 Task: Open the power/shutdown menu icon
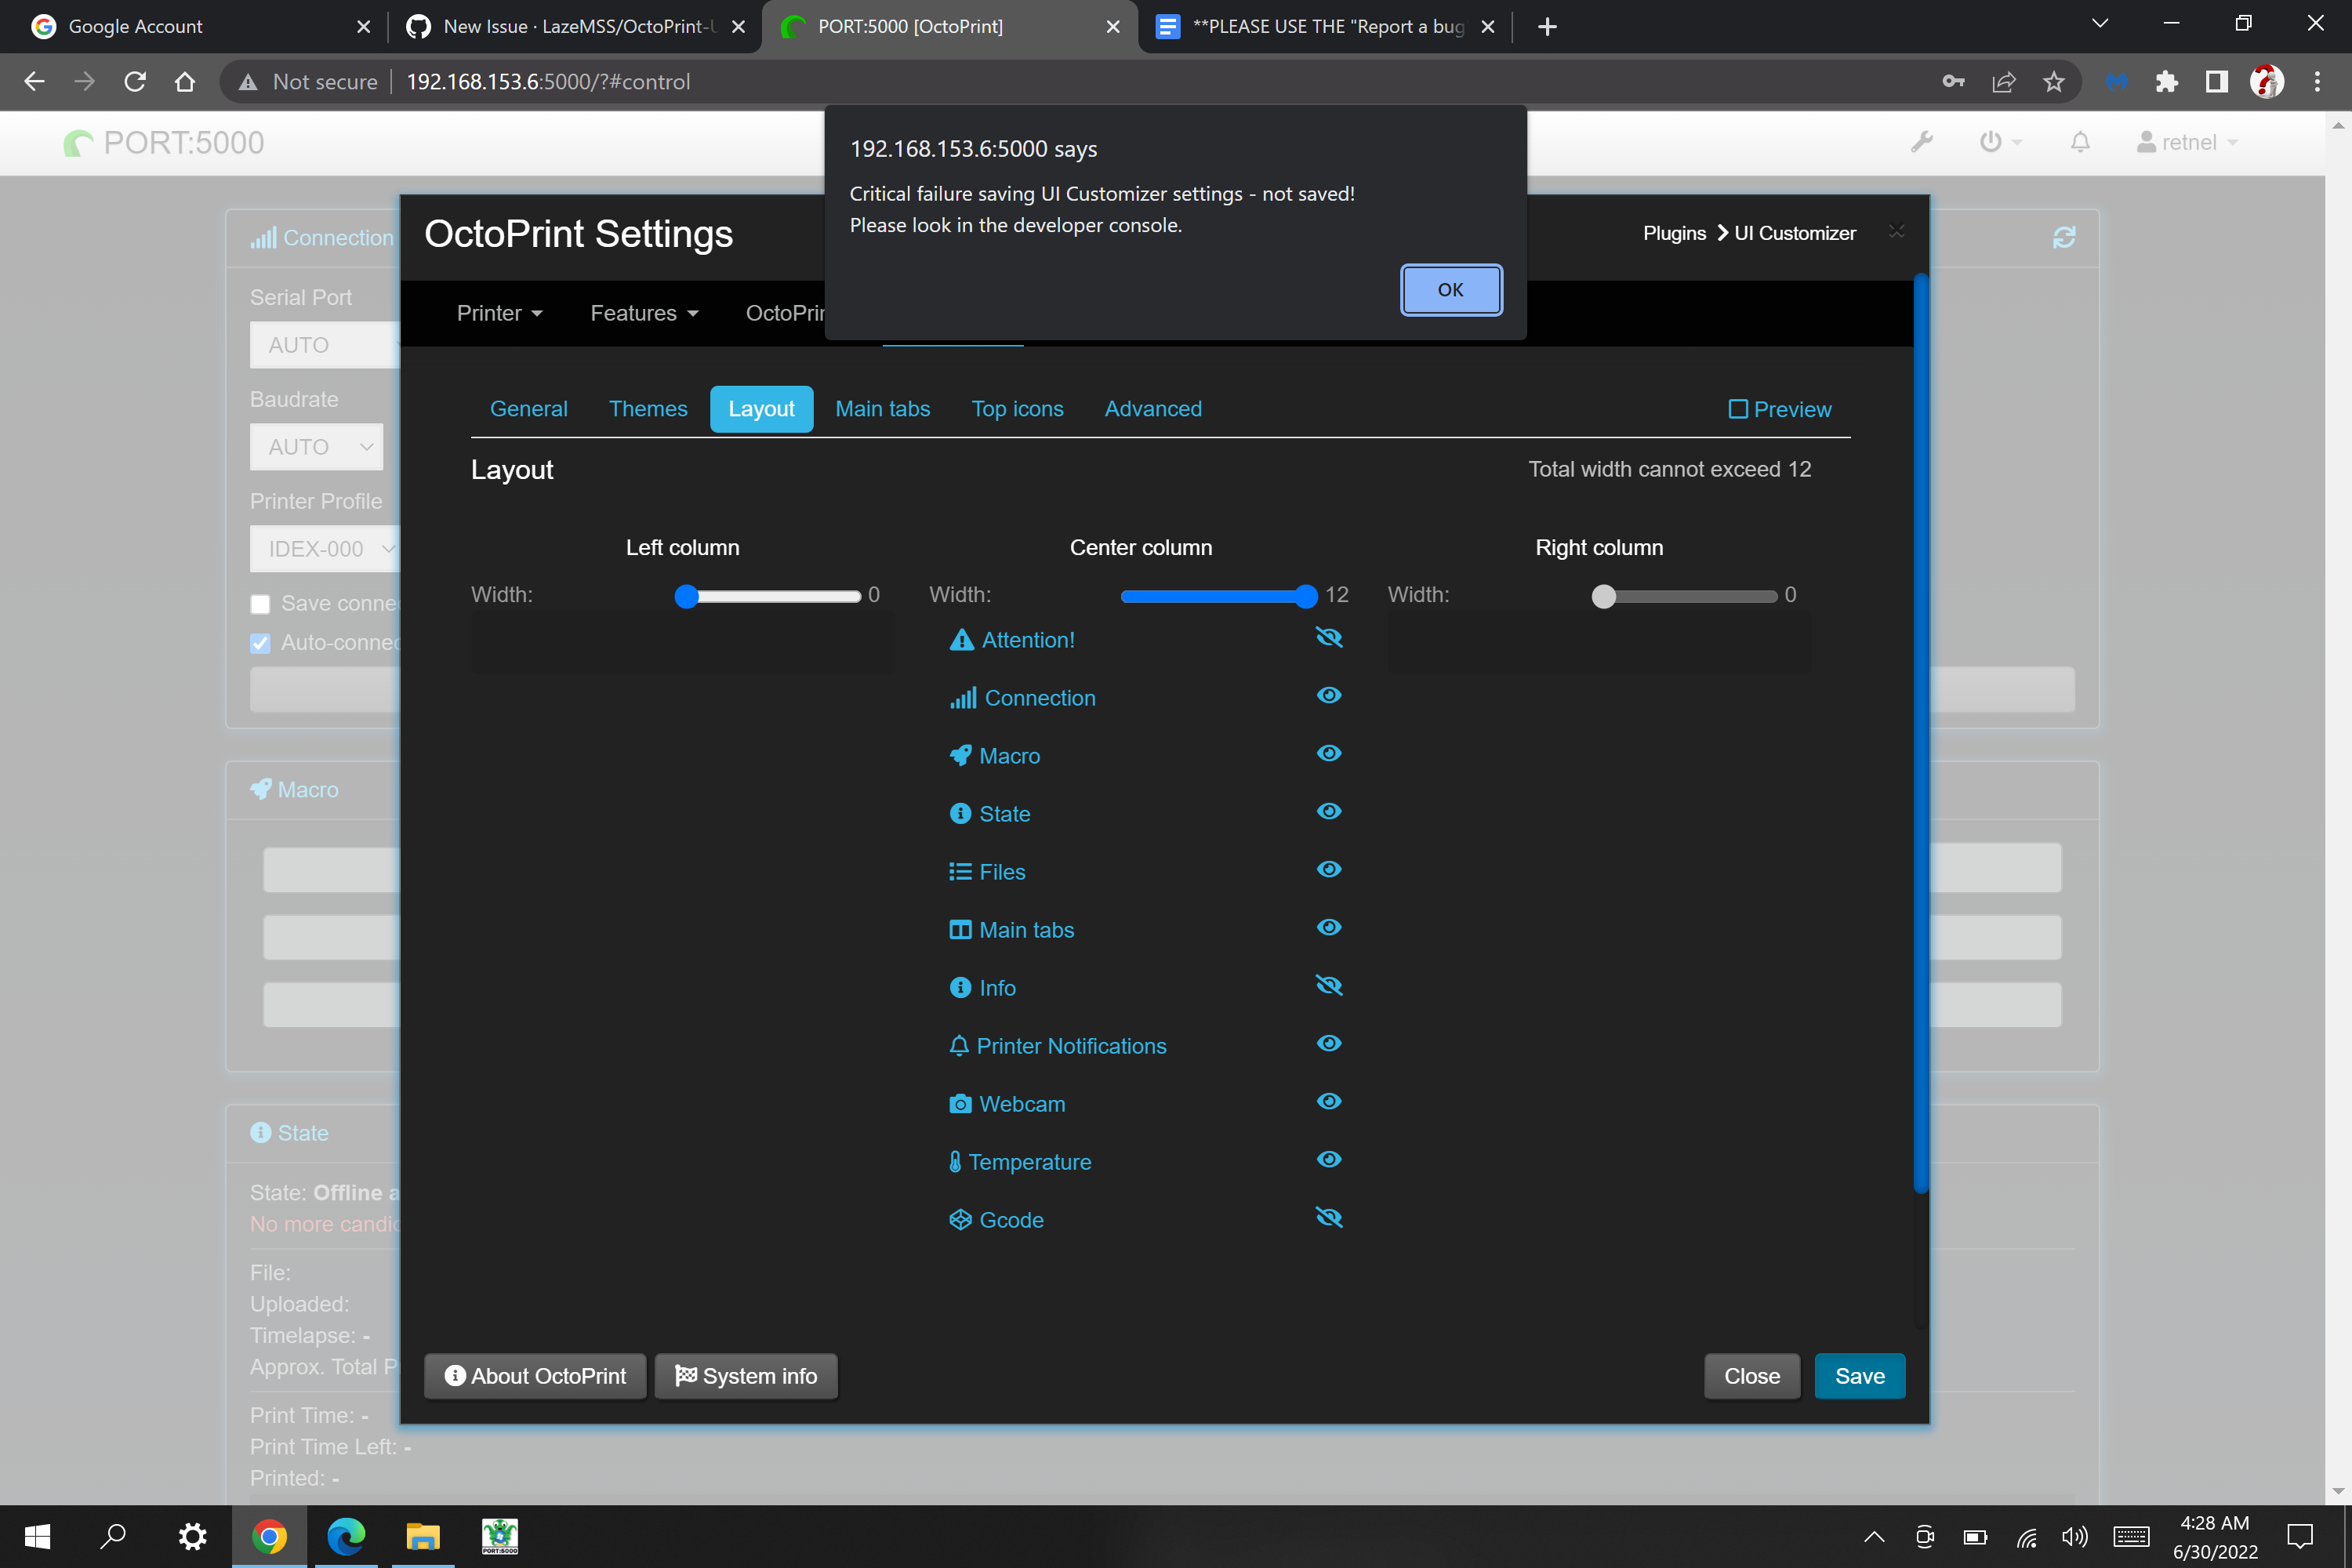(1993, 142)
